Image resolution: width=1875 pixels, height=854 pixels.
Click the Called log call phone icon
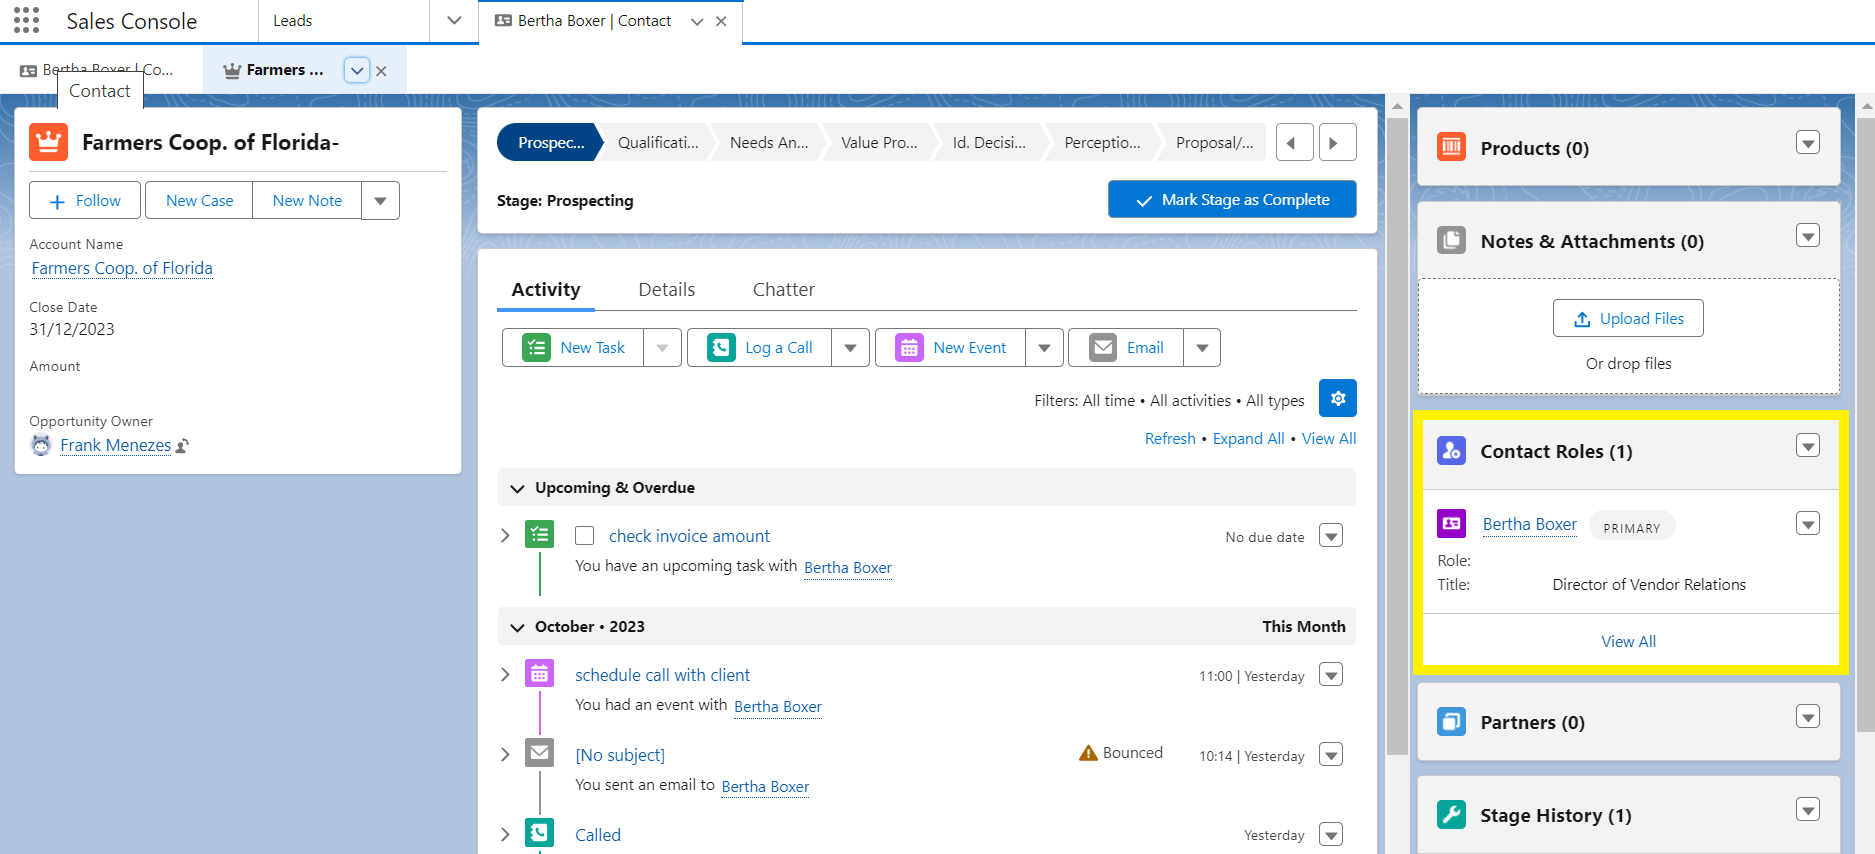(x=540, y=833)
